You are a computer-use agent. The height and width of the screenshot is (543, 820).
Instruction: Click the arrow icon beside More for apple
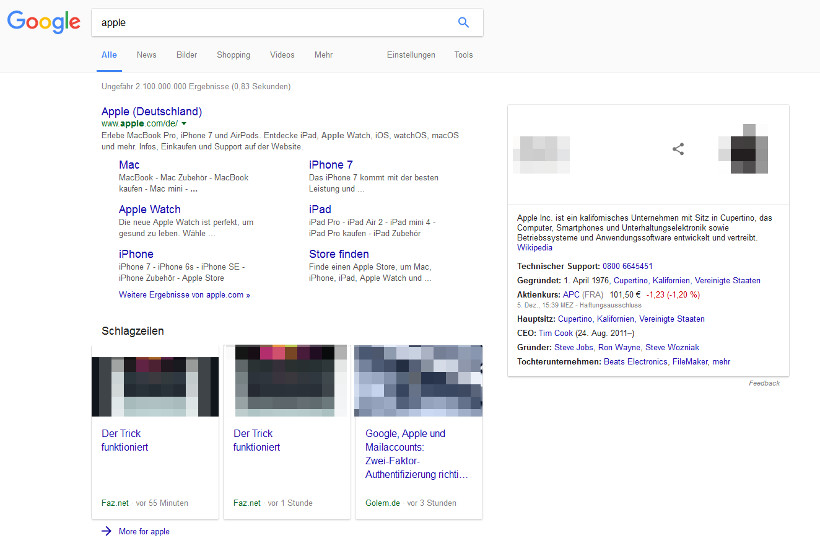coord(106,531)
